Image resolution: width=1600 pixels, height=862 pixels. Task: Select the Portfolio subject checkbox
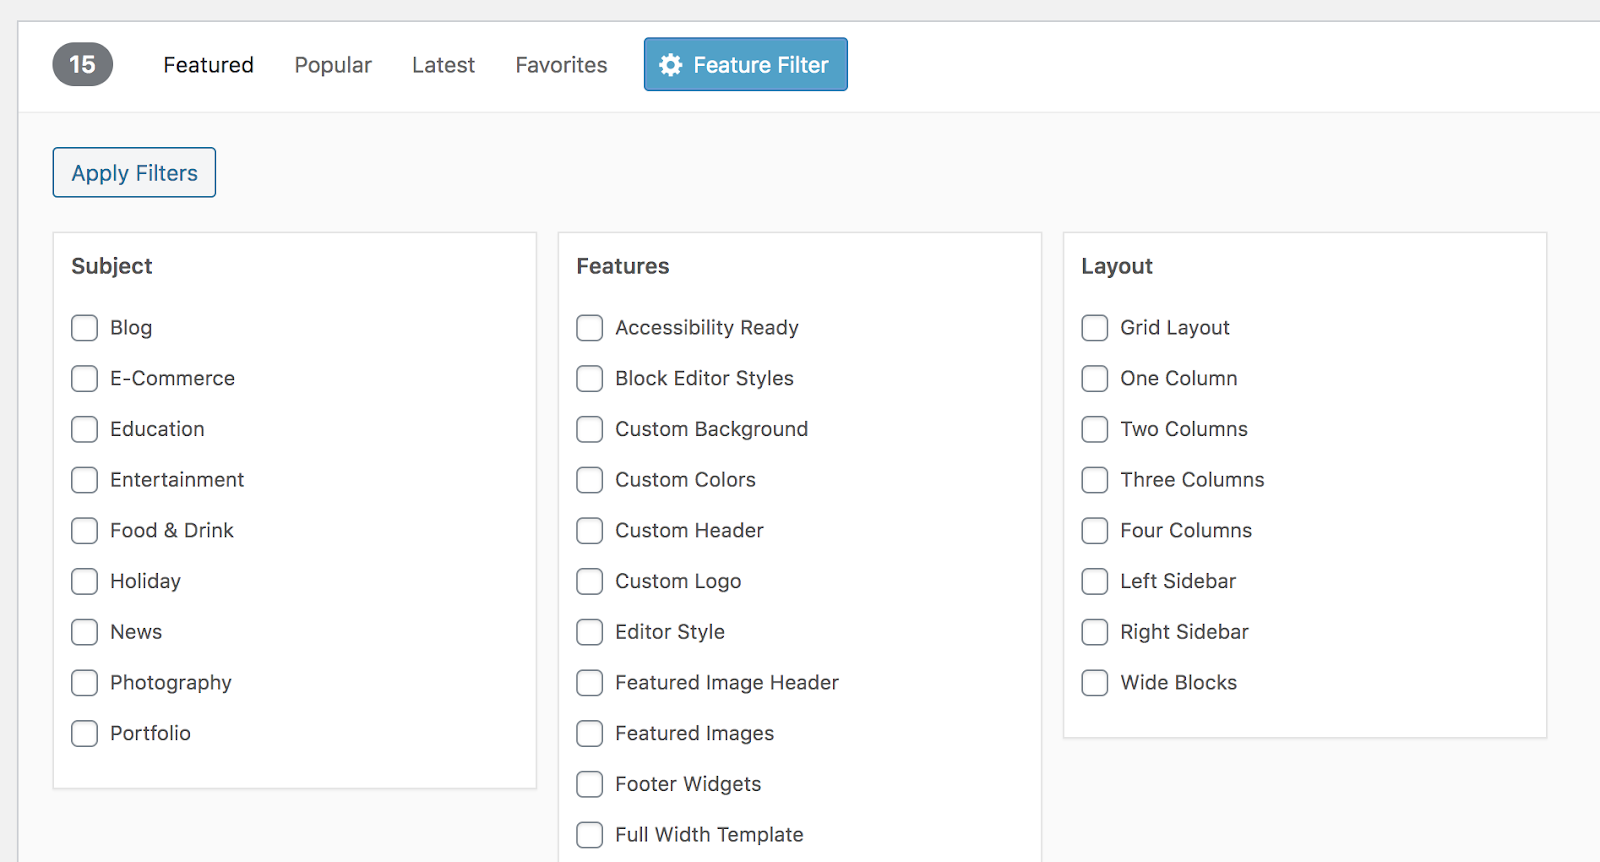point(85,734)
